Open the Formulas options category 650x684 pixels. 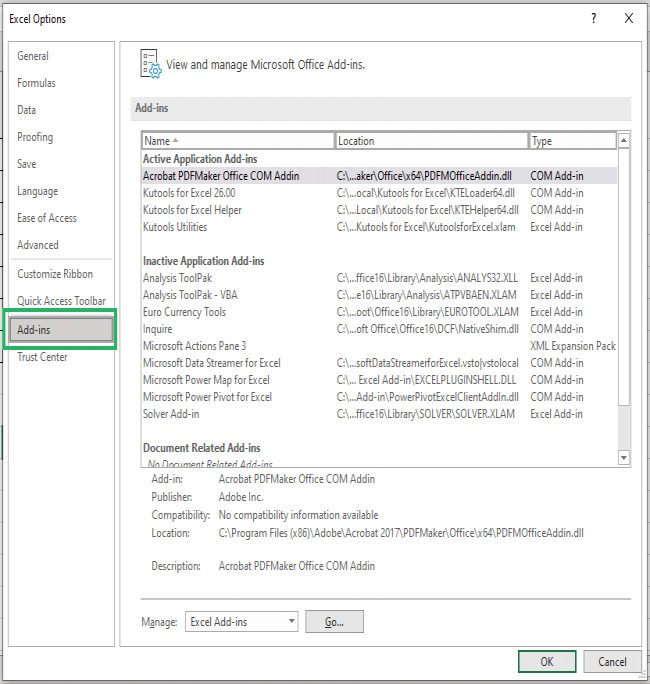point(37,83)
